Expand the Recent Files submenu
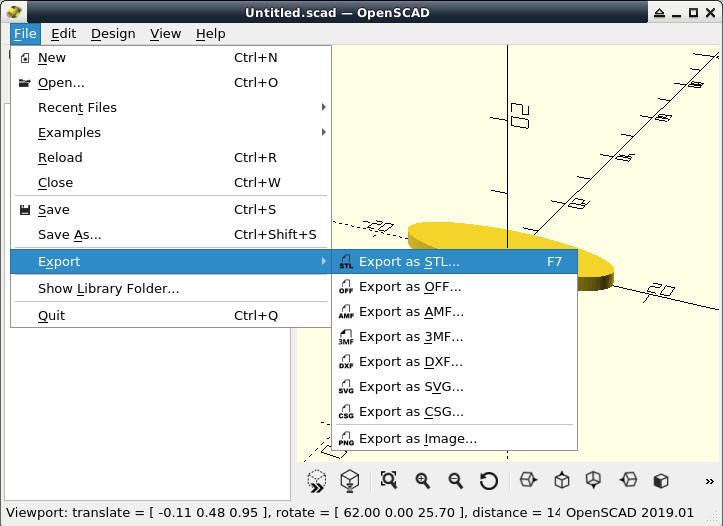This screenshot has width=723, height=526. click(171, 107)
